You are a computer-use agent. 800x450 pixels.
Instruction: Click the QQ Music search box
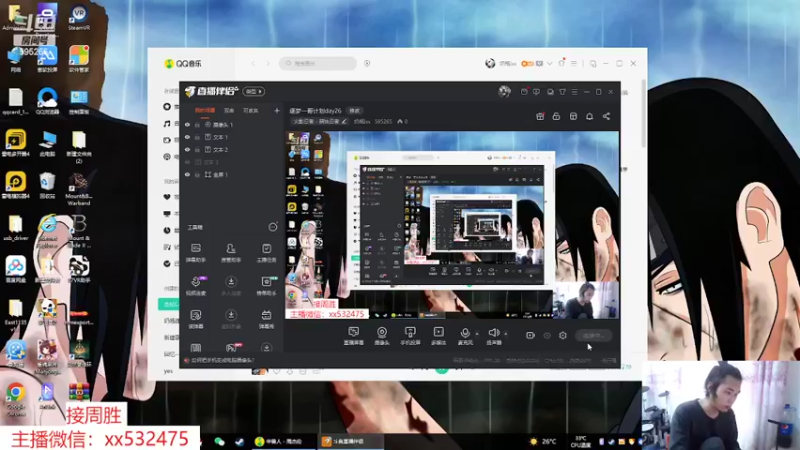click(x=317, y=63)
